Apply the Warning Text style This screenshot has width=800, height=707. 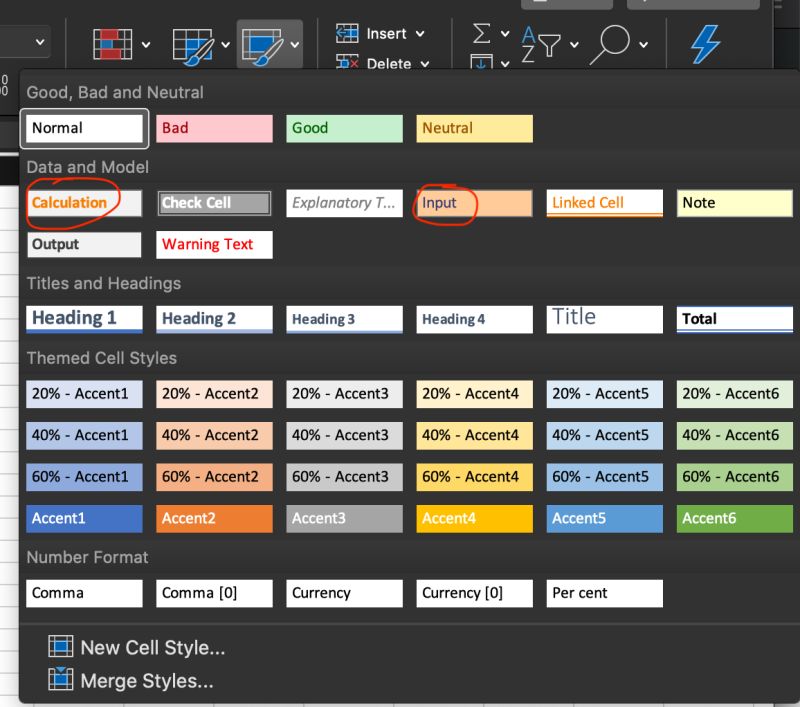[213, 244]
